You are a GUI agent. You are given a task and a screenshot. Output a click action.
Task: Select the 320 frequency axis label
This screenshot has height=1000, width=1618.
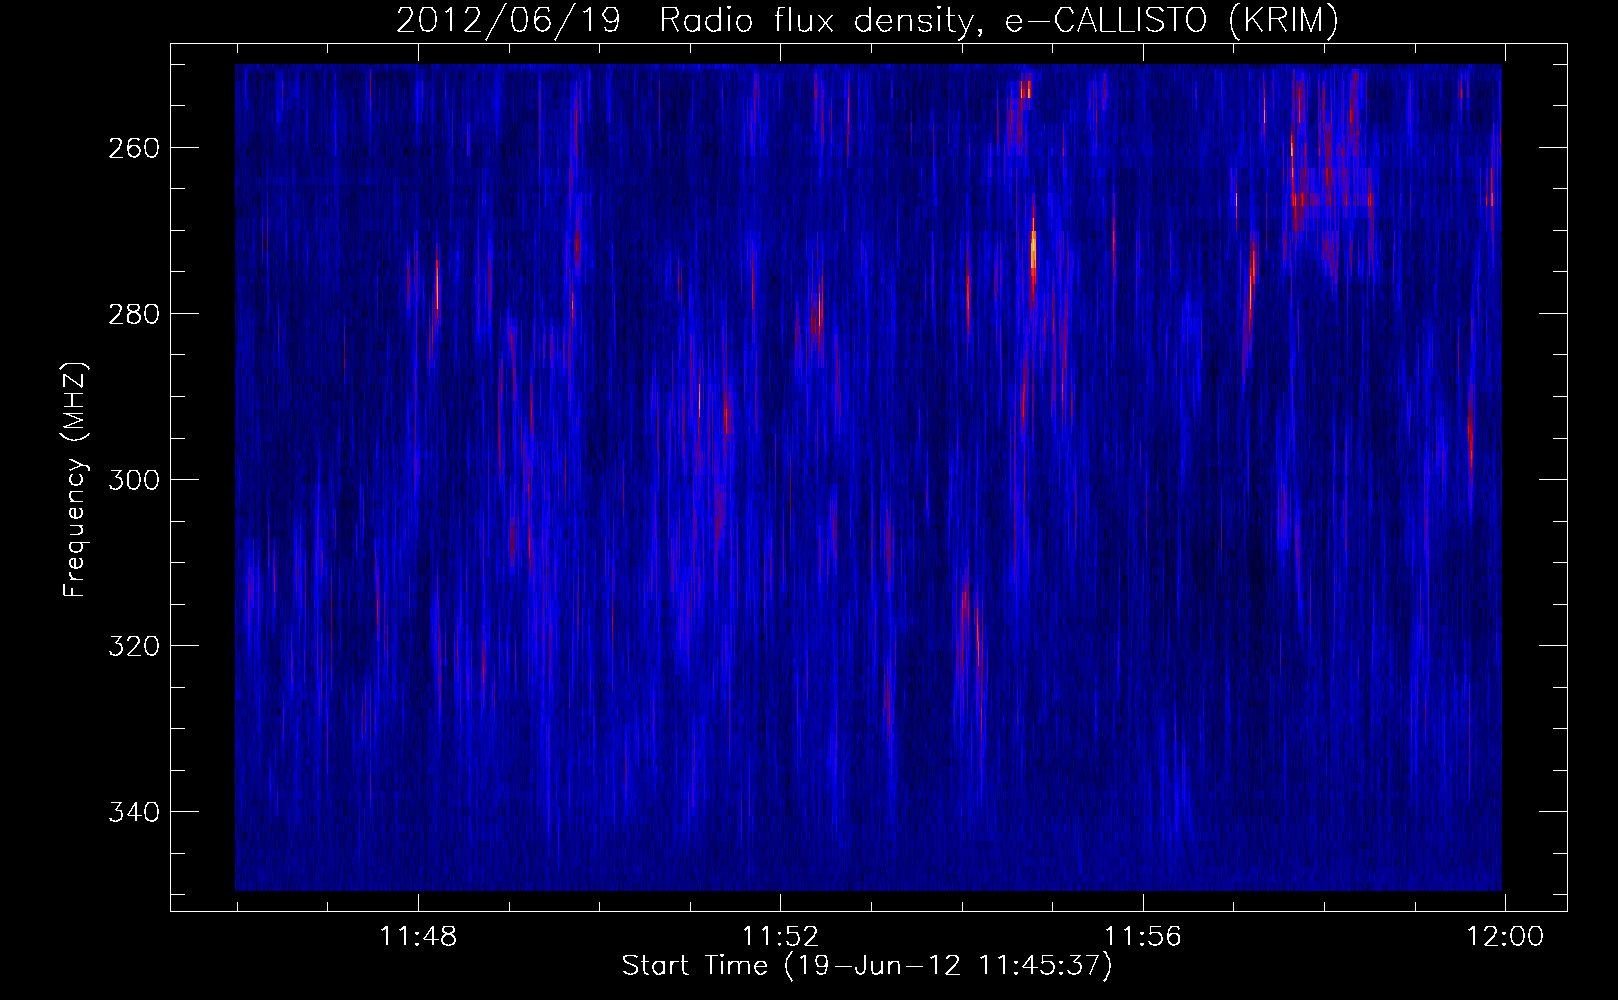coord(132,646)
